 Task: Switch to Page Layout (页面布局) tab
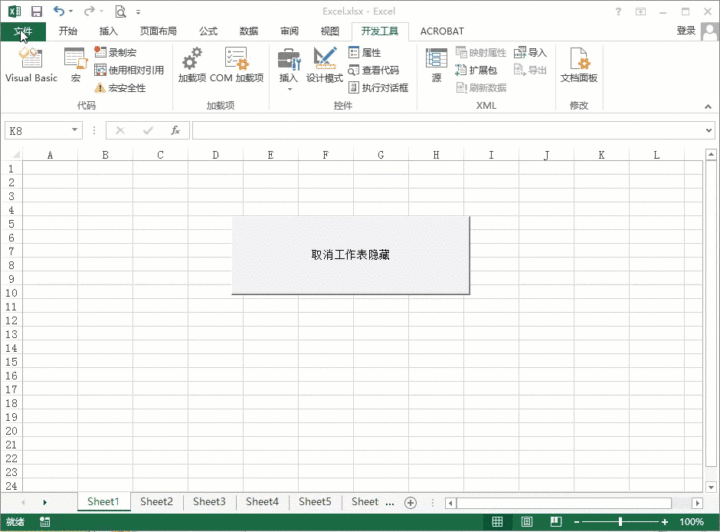click(158, 31)
